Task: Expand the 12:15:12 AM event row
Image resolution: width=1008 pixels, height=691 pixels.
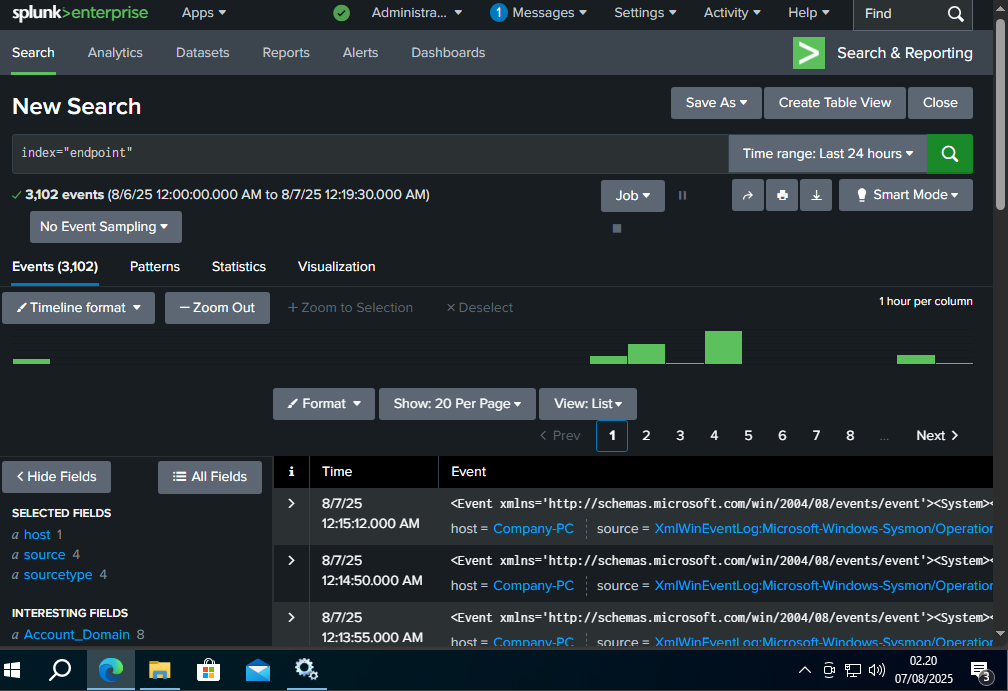Action: pyautogui.click(x=291, y=503)
